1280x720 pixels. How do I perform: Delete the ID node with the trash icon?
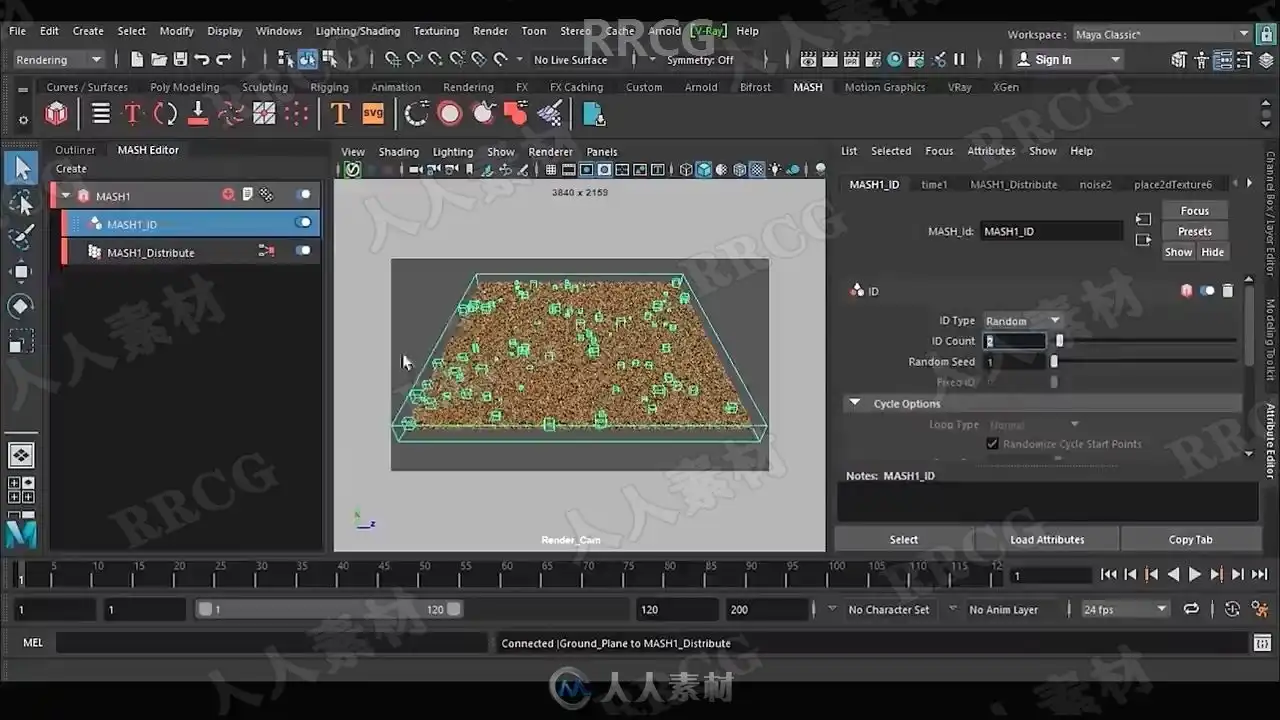(x=1228, y=291)
